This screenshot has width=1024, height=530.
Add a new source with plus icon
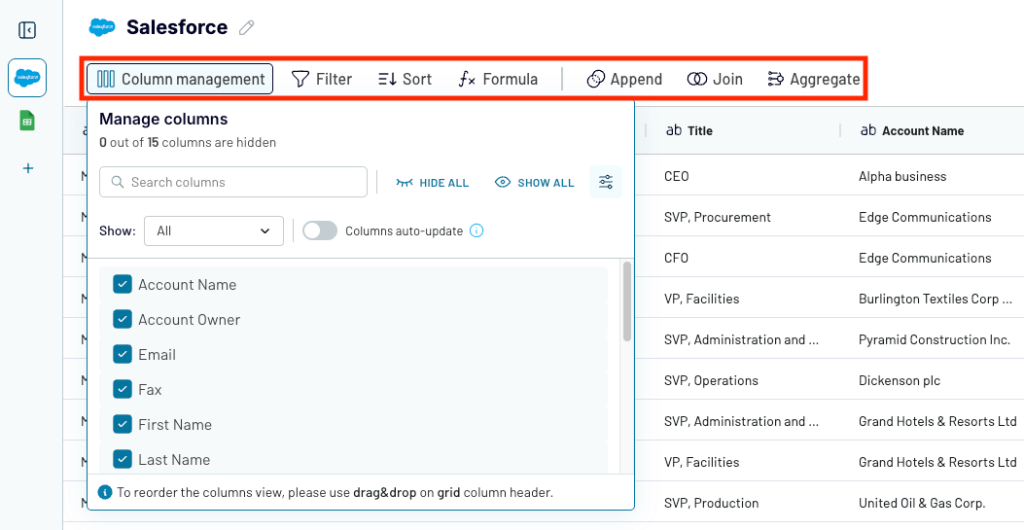pos(27,168)
